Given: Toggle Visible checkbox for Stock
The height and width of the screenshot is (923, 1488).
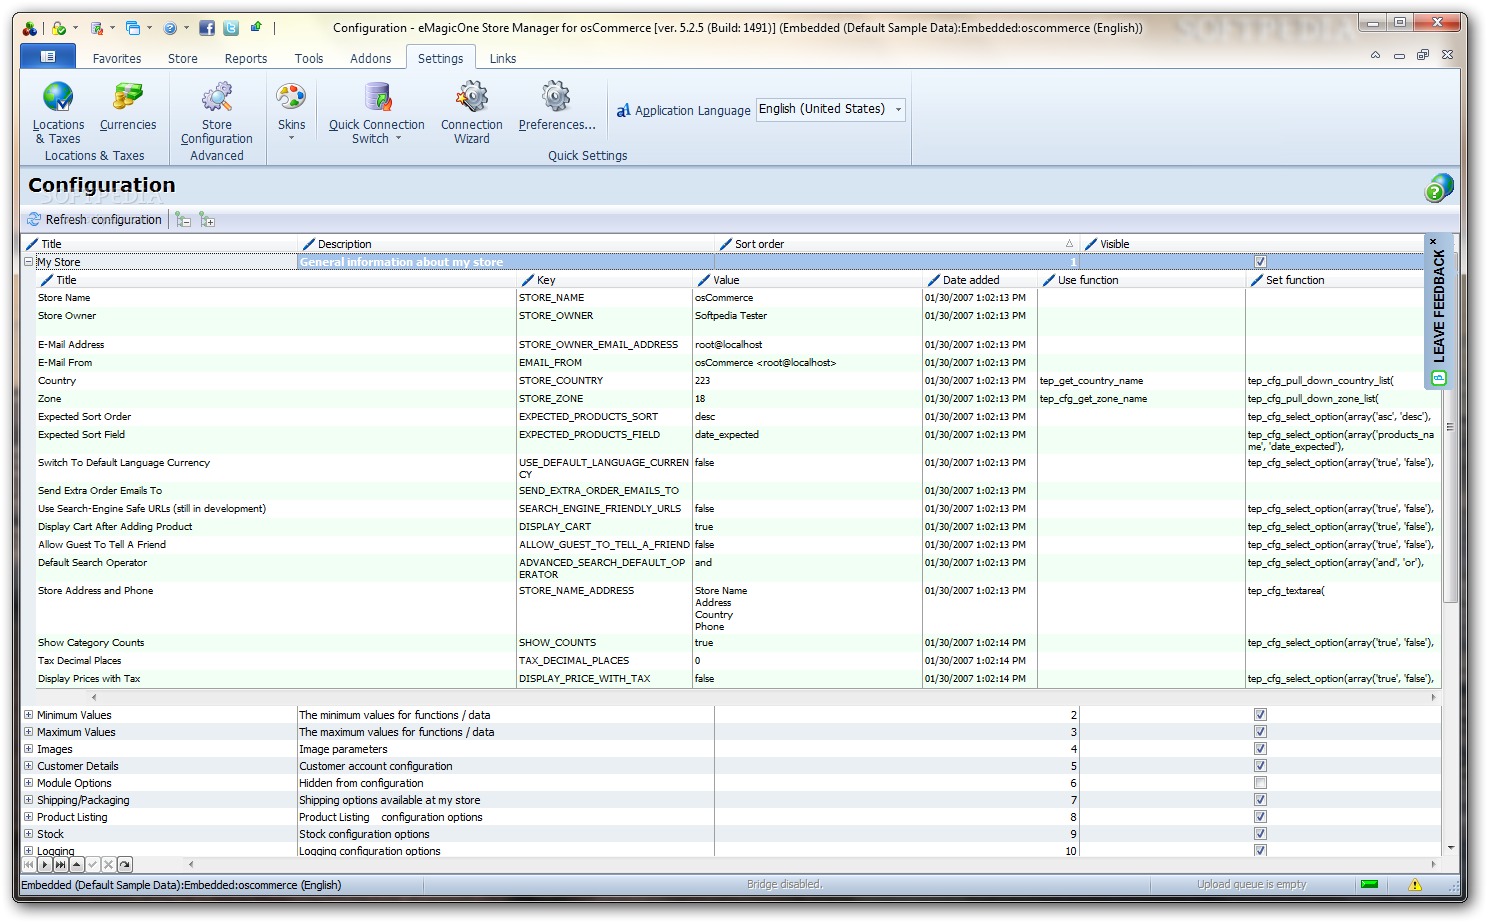Looking at the screenshot, I should (1260, 834).
